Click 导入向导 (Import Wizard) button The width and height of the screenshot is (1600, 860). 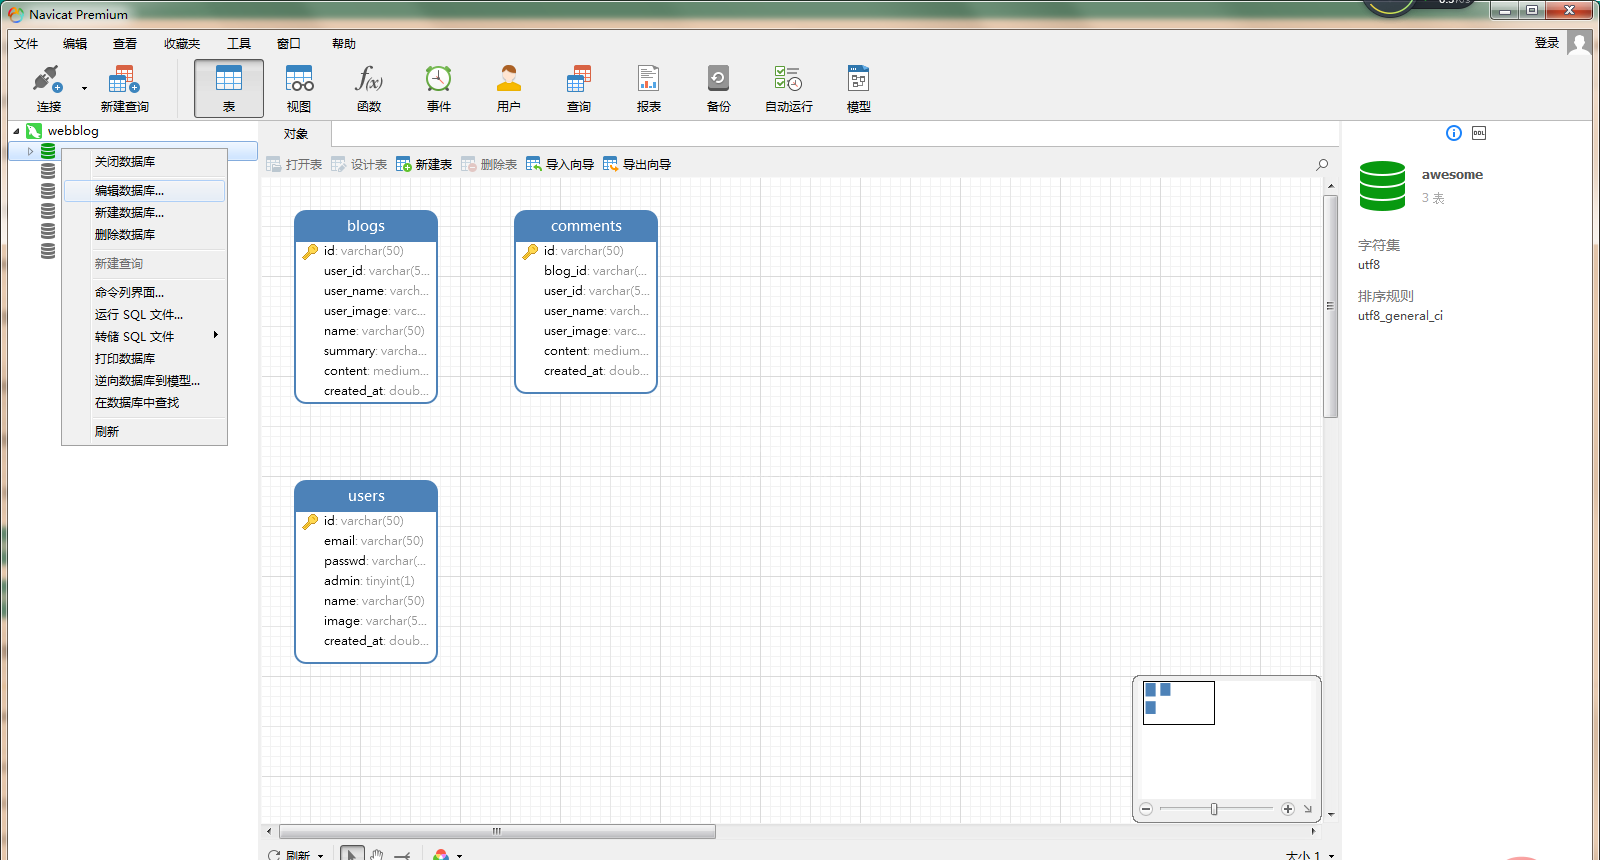[x=560, y=164]
